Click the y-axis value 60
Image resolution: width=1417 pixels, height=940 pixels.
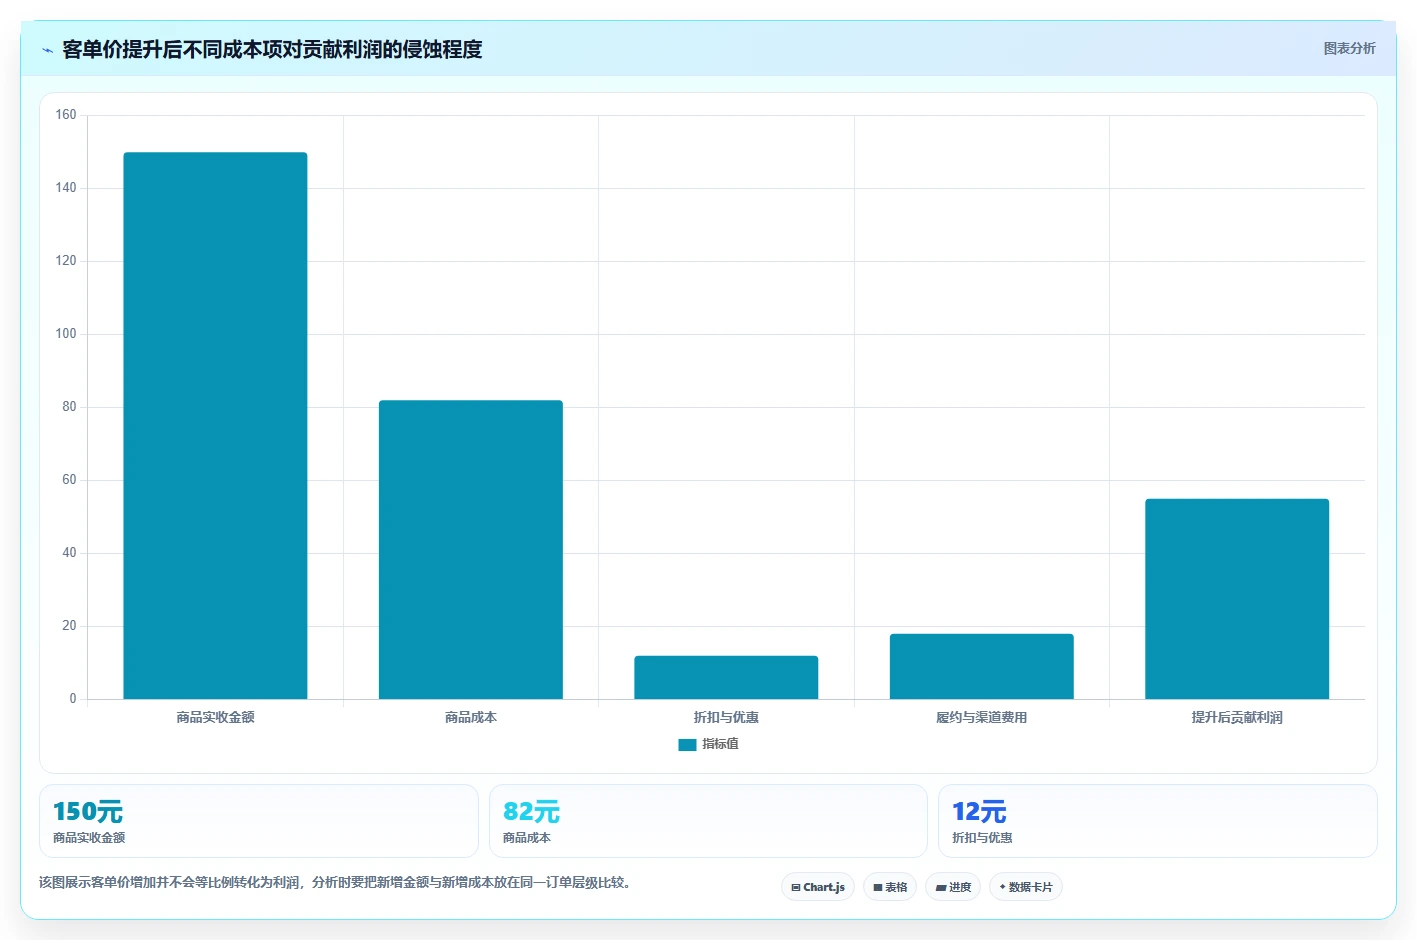coord(69,480)
